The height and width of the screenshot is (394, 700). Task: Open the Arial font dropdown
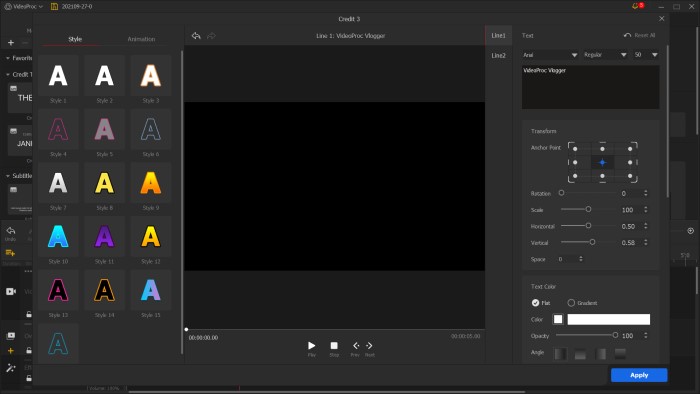[x=550, y=55]
